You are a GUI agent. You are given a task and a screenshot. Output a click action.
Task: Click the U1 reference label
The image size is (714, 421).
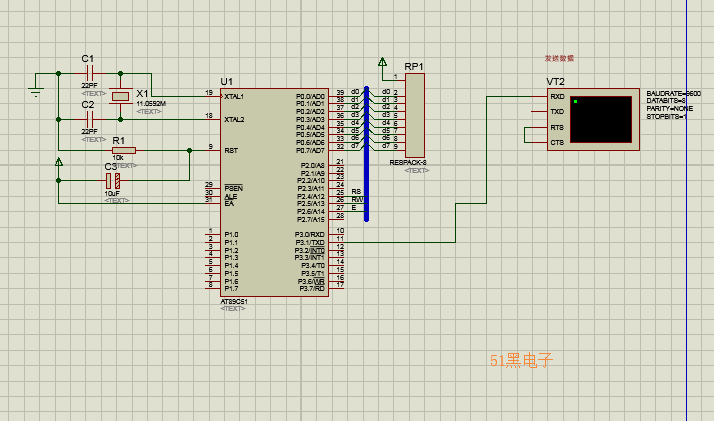tap(227, 81)
